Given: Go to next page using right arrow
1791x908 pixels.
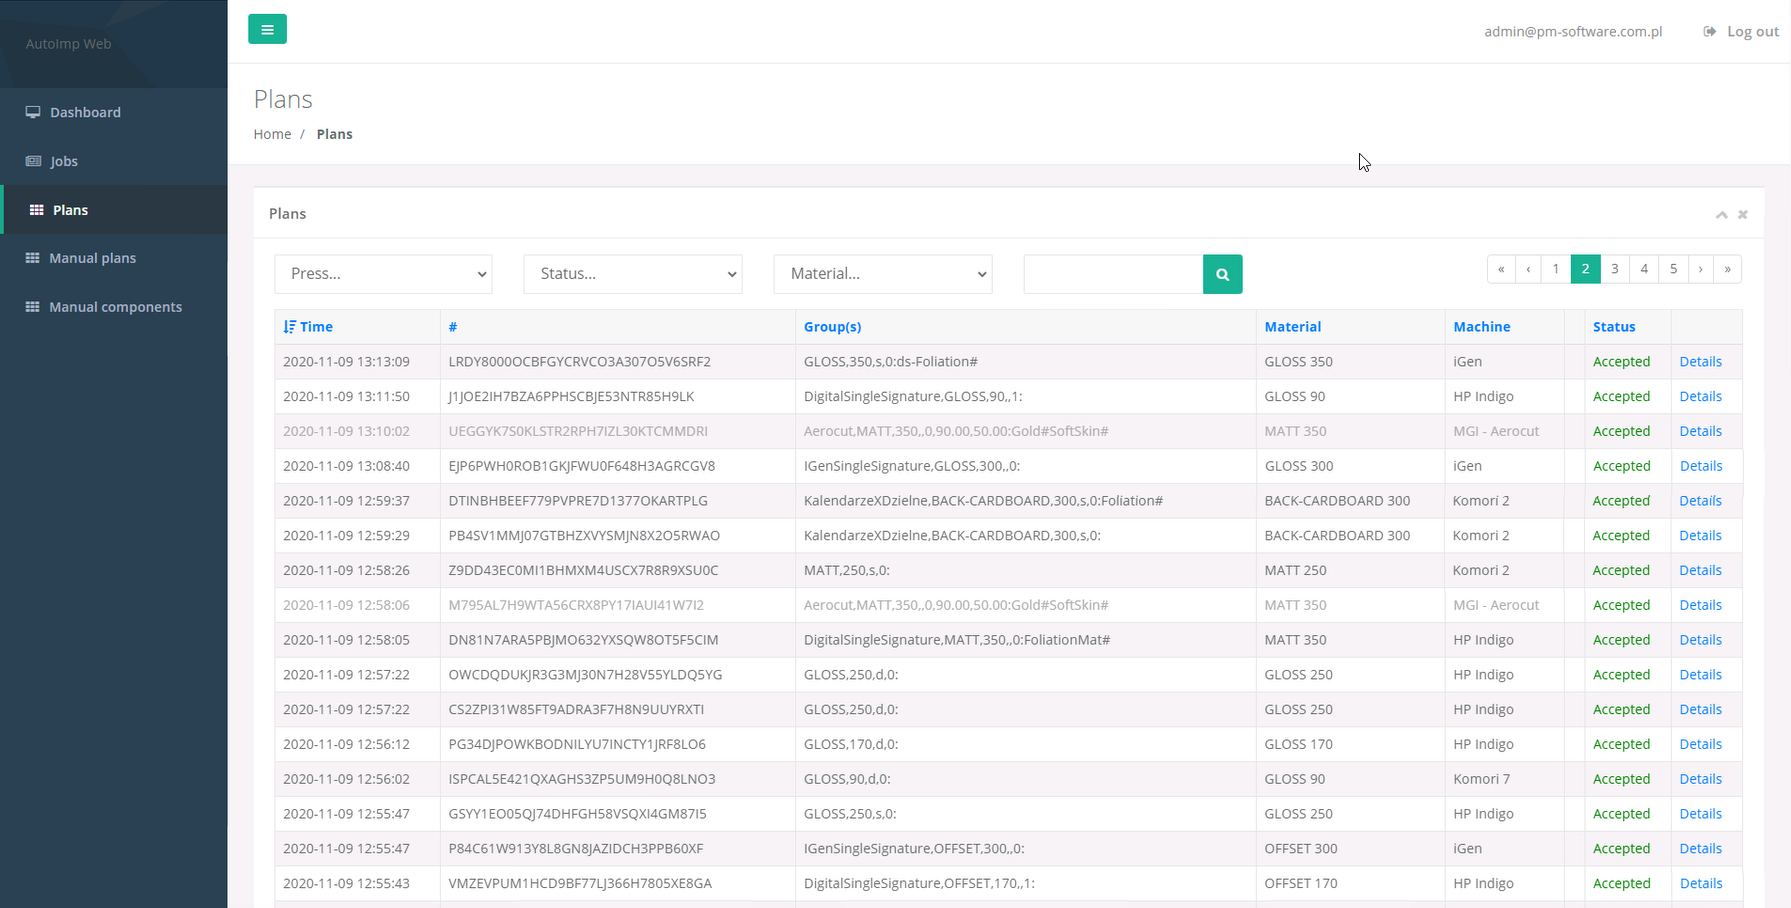Looking at the screenshot, I should pos(1700,269).
